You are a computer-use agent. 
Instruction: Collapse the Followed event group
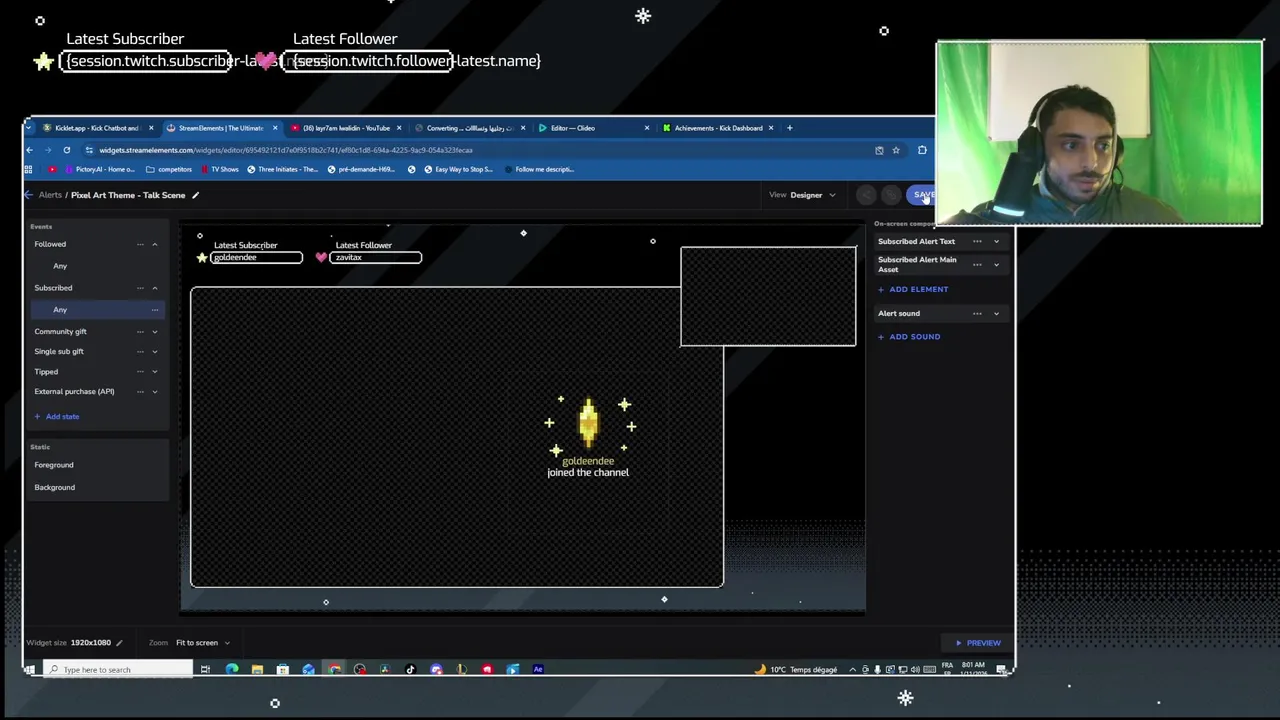pyautogui.click(x=154, y=244)
